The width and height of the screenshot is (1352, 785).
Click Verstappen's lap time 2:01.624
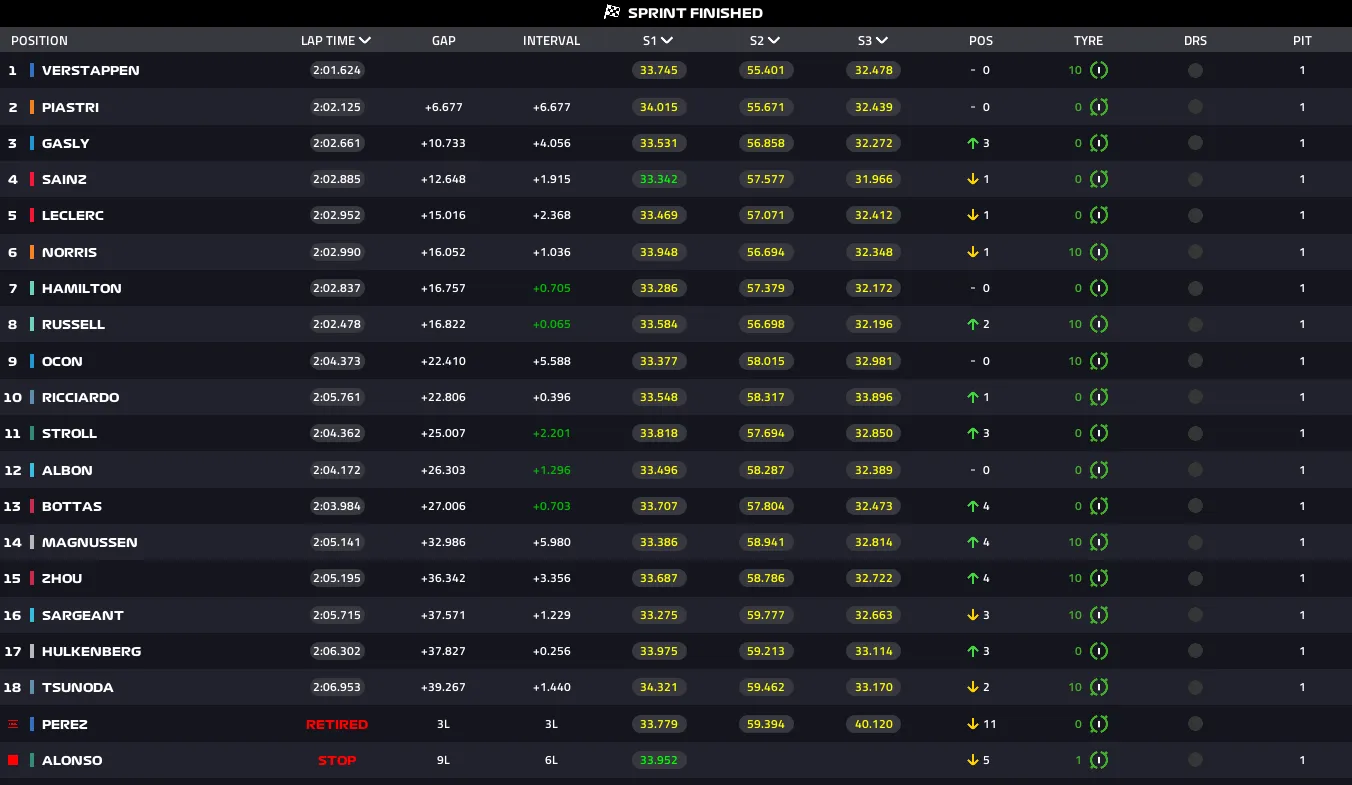pyautogui.click(x=337, y=70)
